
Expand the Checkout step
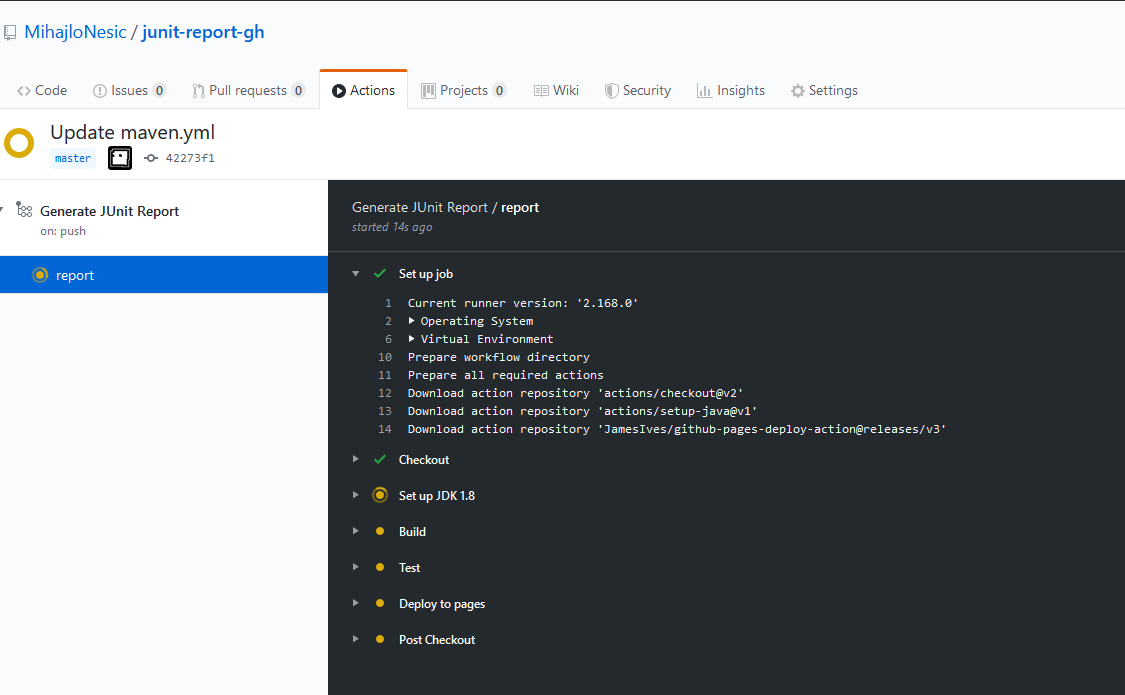click(356, 459)
